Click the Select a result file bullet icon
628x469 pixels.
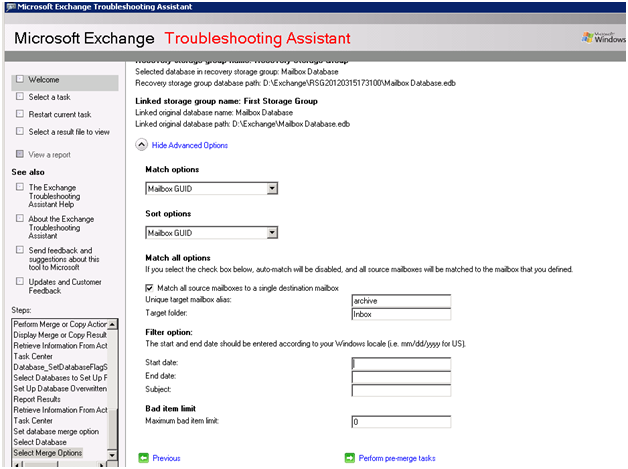(20, 131)
